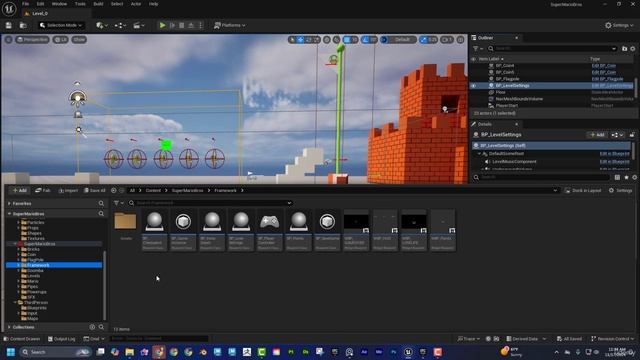Screen dimensions: 640x360
Task: Click the Eject button in play controls
Action: point(191,25)
